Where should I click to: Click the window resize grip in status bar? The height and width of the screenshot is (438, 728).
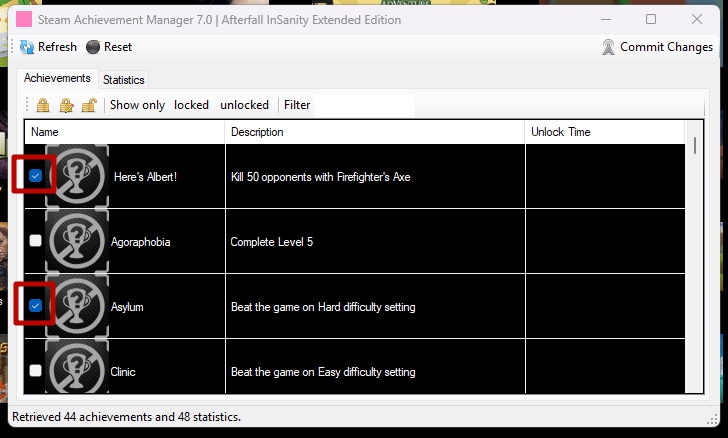pos(712,419)
